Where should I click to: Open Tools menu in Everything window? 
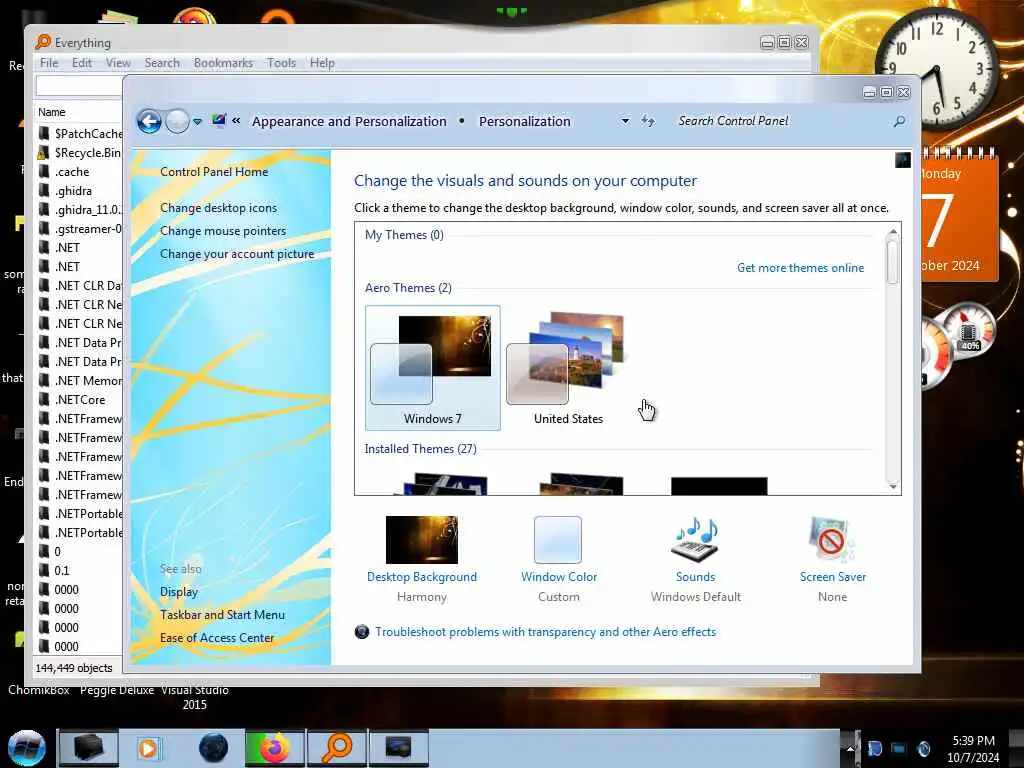[x=281, y=63]
